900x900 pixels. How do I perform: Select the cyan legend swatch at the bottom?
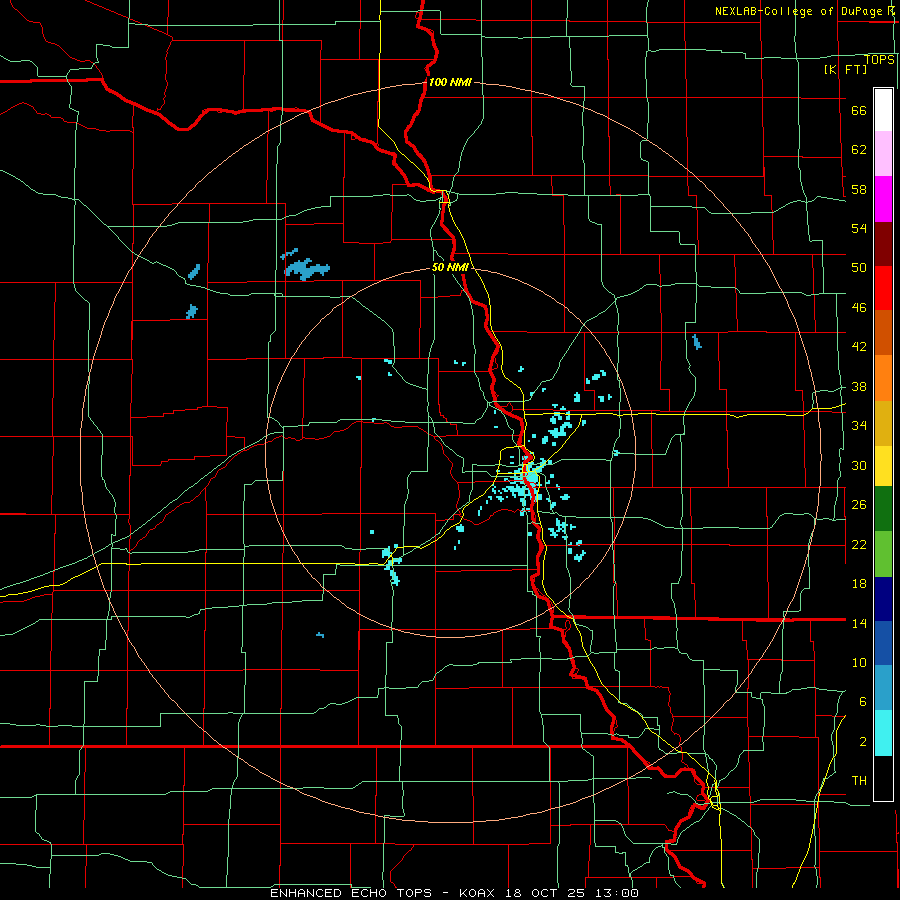tap(883, 733)
